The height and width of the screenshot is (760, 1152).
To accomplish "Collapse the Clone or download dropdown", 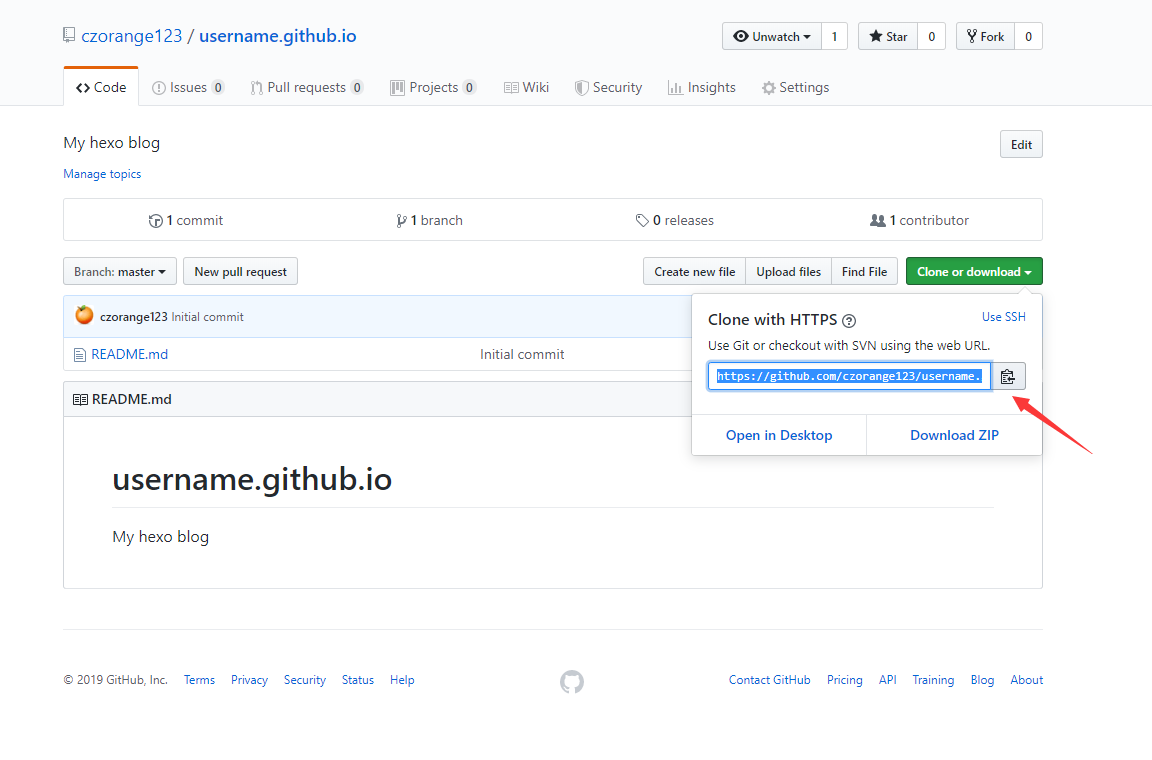I will pos(974,272).
